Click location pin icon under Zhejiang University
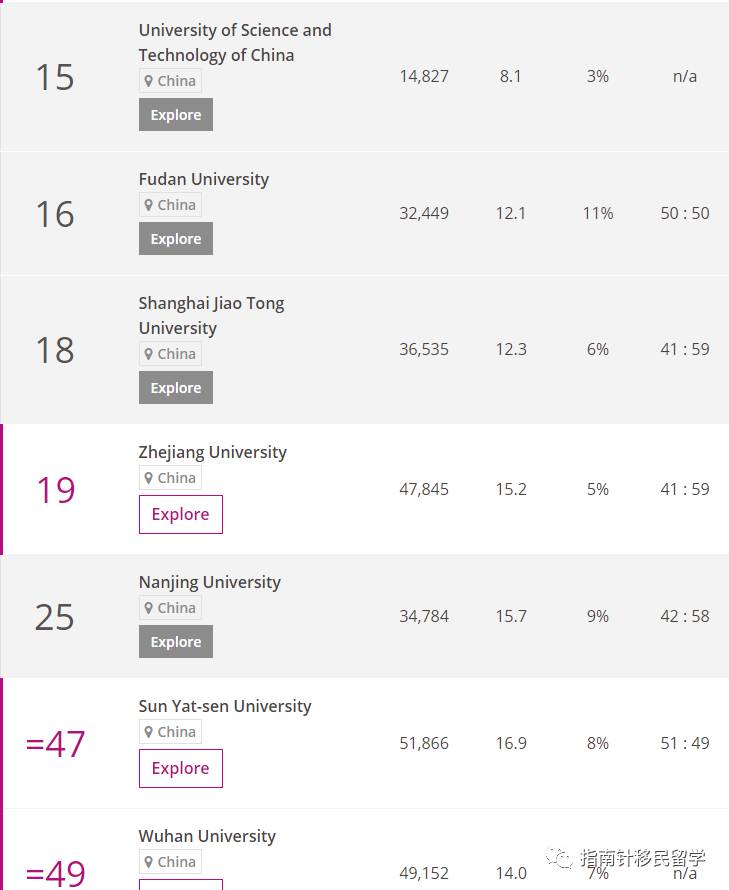This screenshot has width=729, height=890. [148, 478]
